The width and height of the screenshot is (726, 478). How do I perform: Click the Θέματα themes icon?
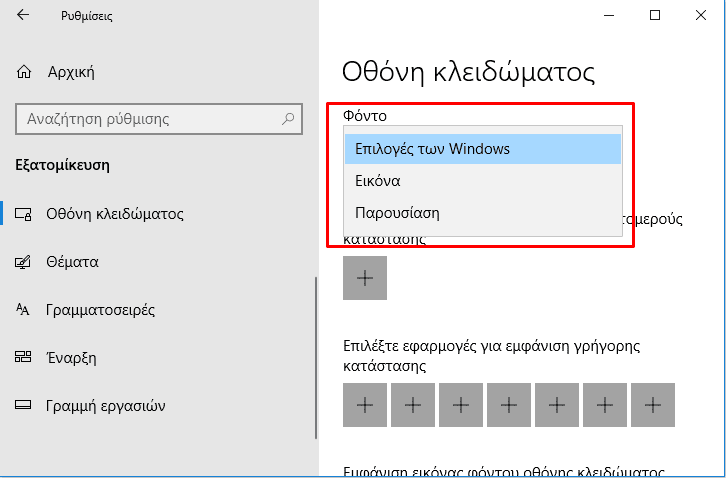[24, 262]
